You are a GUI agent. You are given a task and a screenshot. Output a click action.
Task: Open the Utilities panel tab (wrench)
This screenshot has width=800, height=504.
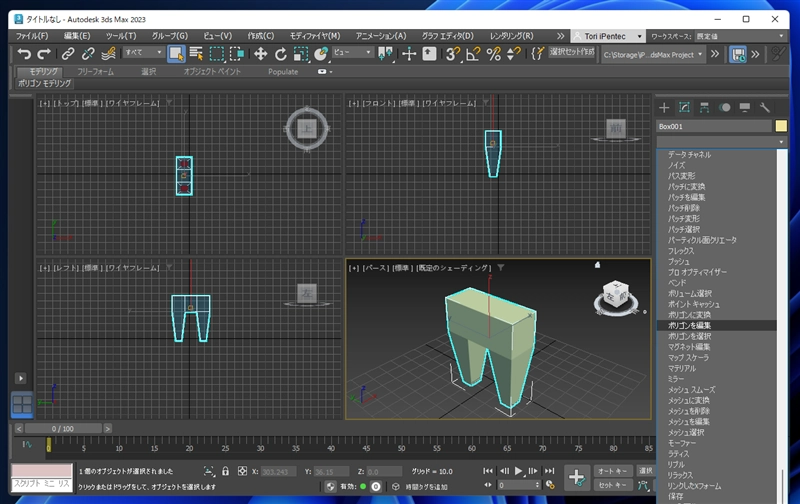tap(764, 108)
